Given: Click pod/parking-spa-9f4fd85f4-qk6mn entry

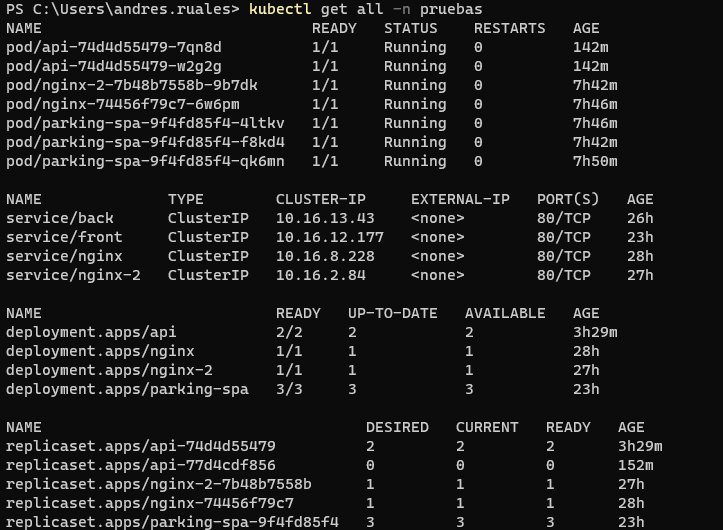Looking at the screenshot, I should click(145, 161).
